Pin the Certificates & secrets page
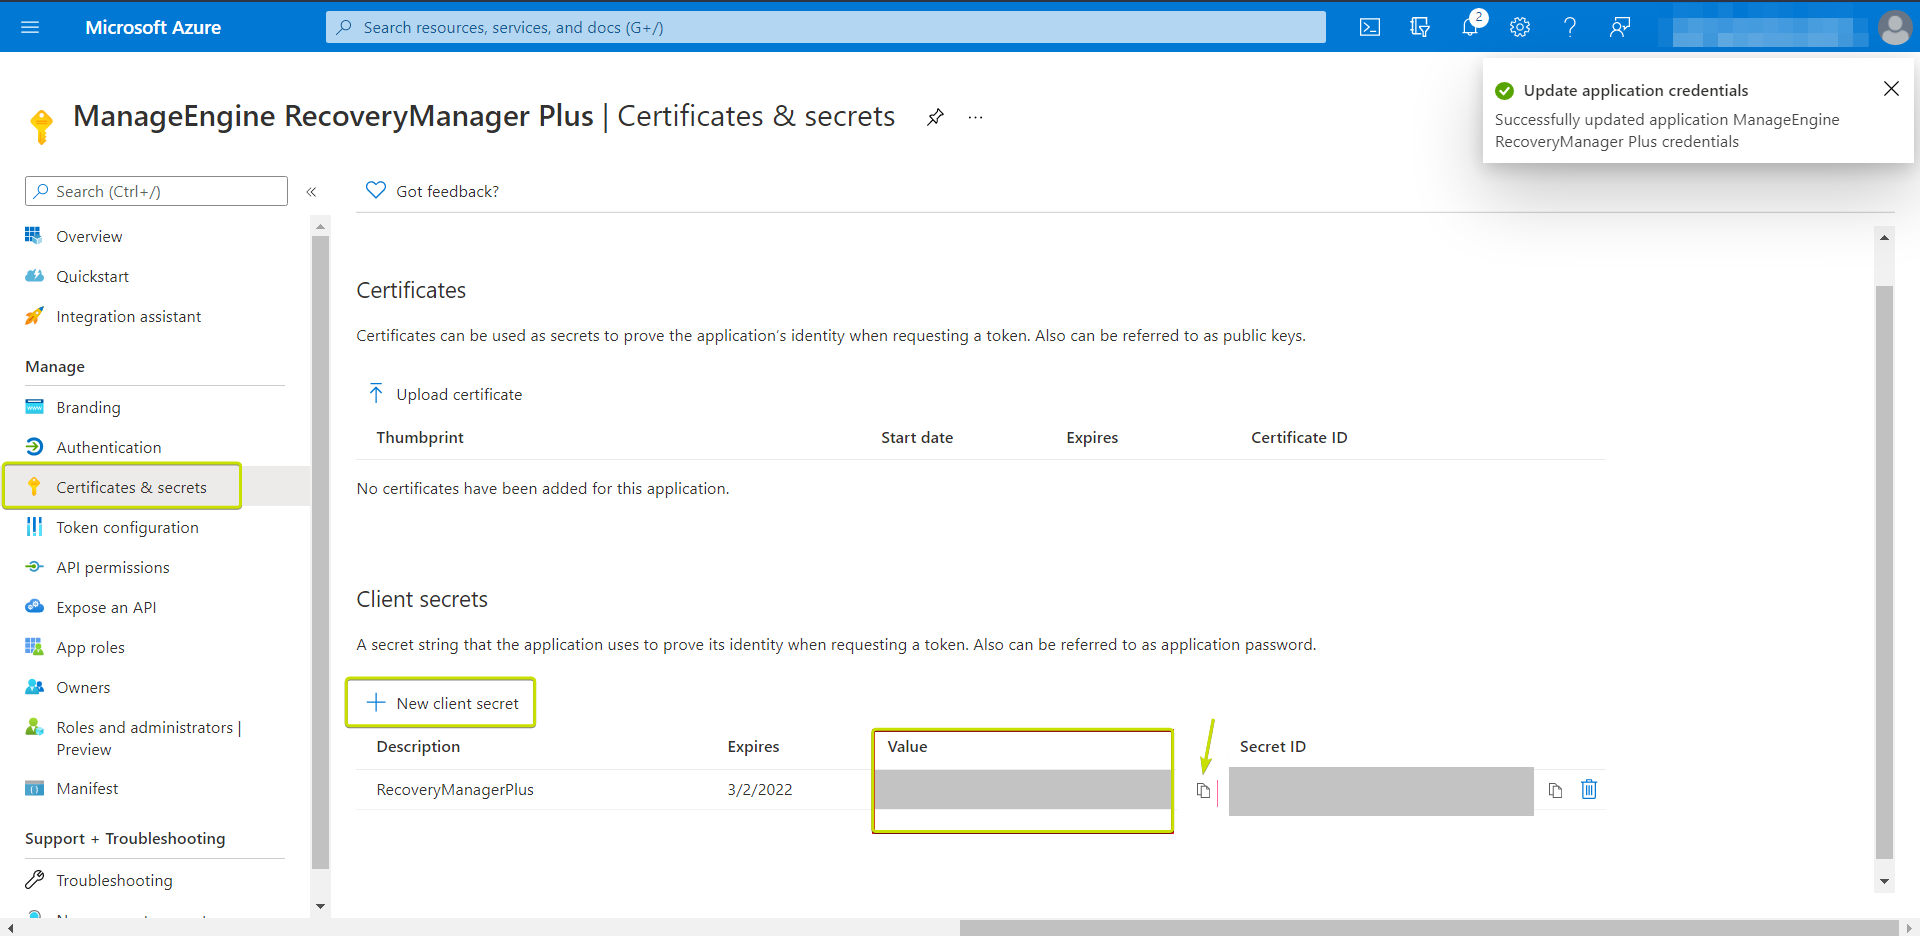Image resolution: width=1920 pixels, height=936 pixels. point(935,117)
